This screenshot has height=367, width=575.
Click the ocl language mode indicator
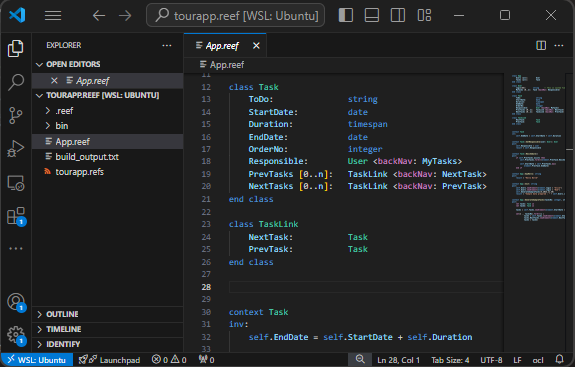(538, 360)
